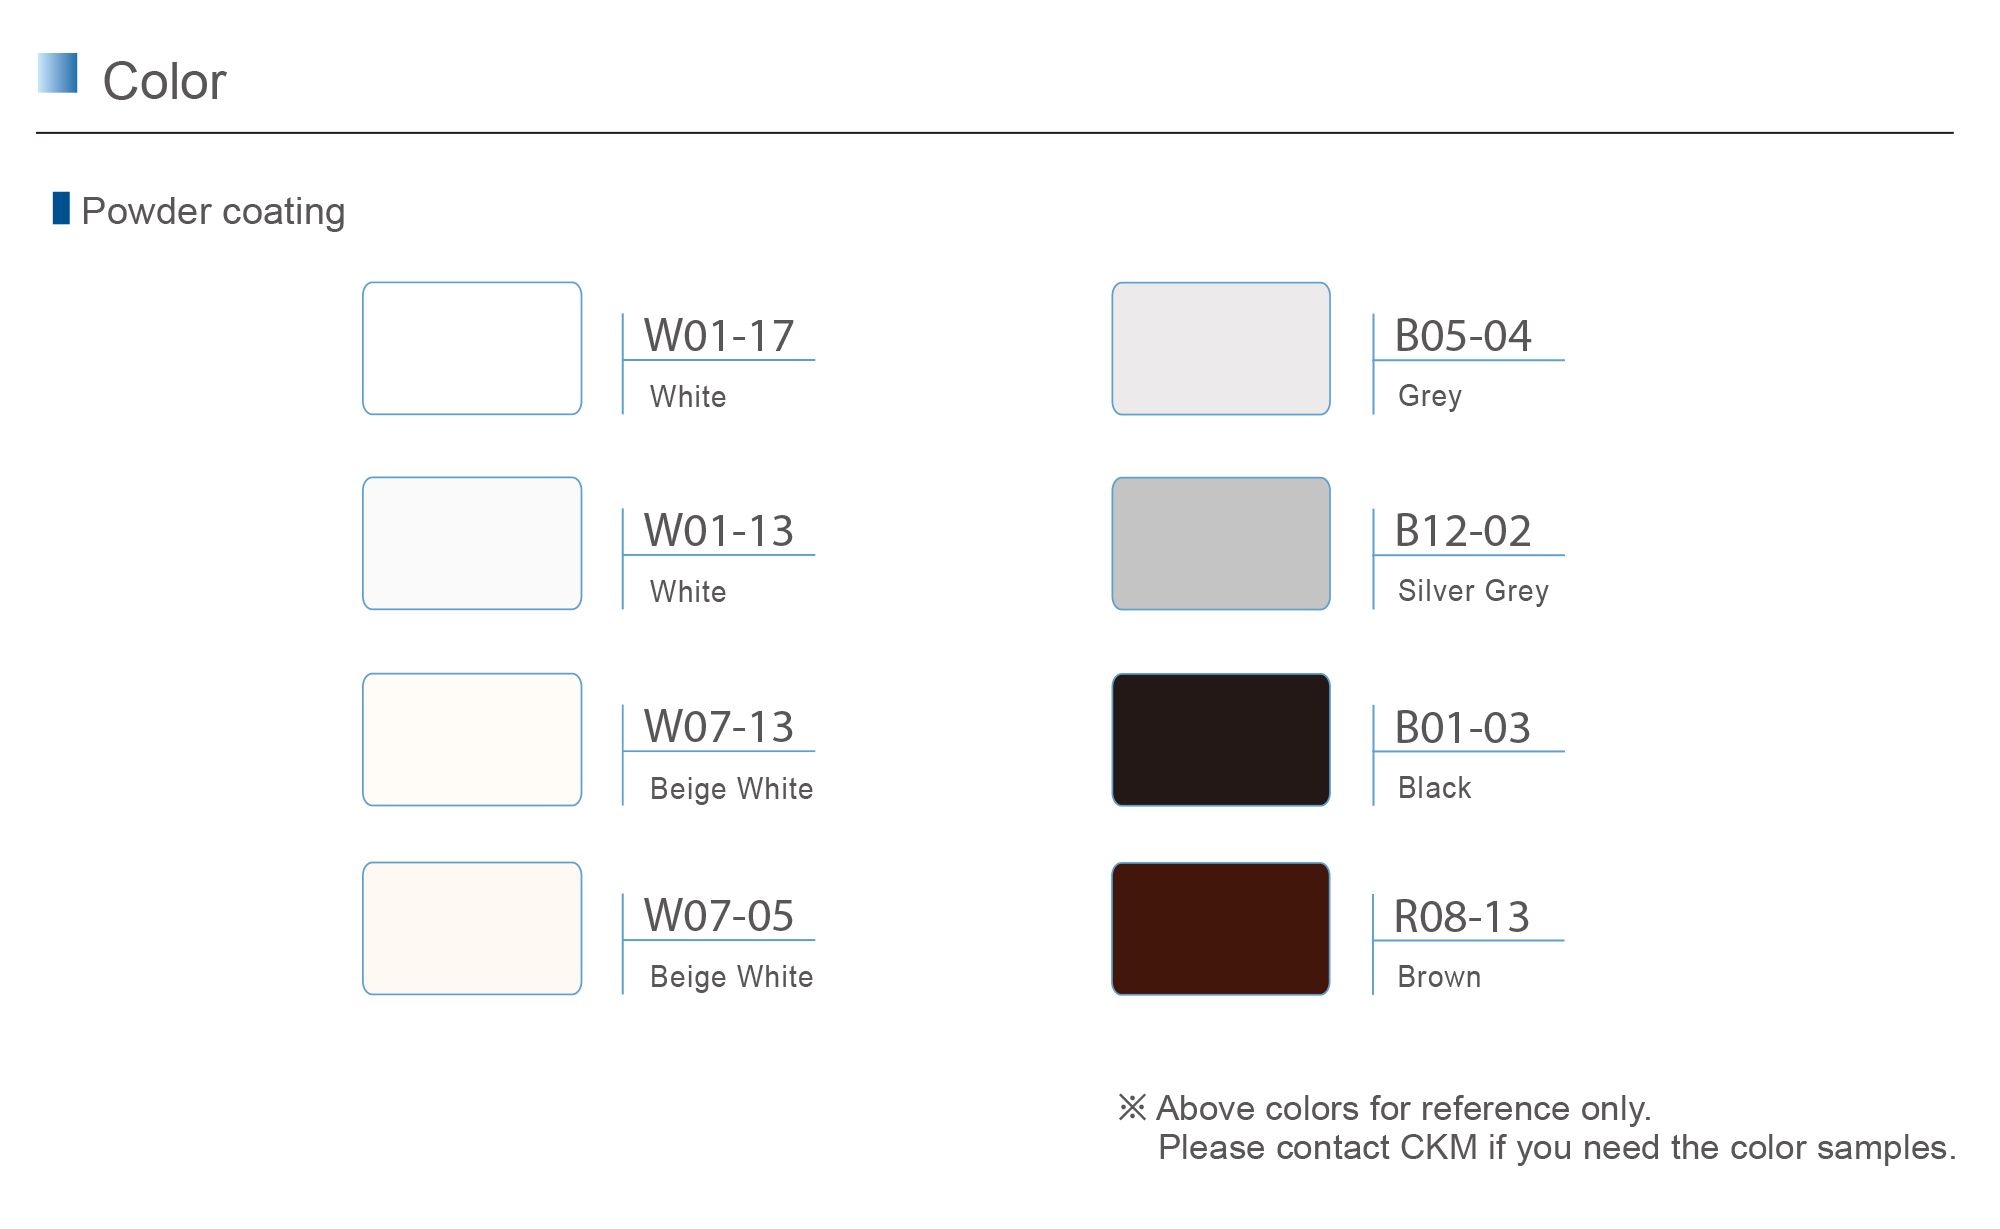Click the R08-13 code label
This screenshot has width=2000, height=1229.
pos(1461,917)
